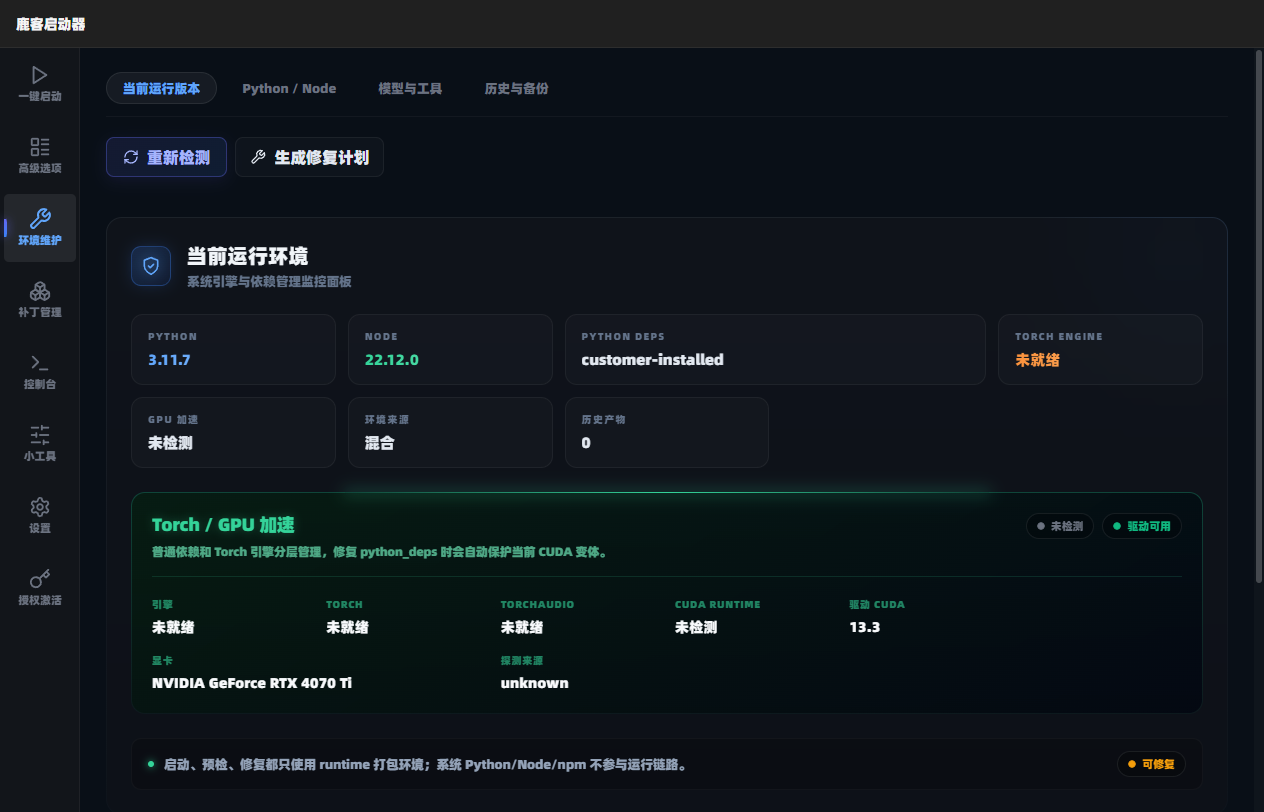Open 控制台 terminal icon in the sidebar
This screenshot has width=1264, height=812.
[x=40, y=363]
